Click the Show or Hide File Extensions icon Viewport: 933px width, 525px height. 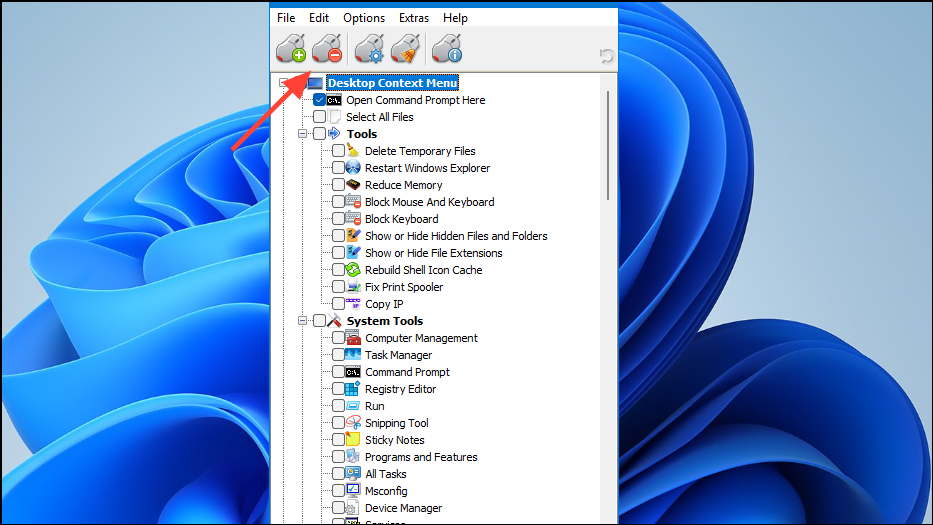(x=353, y=252)
